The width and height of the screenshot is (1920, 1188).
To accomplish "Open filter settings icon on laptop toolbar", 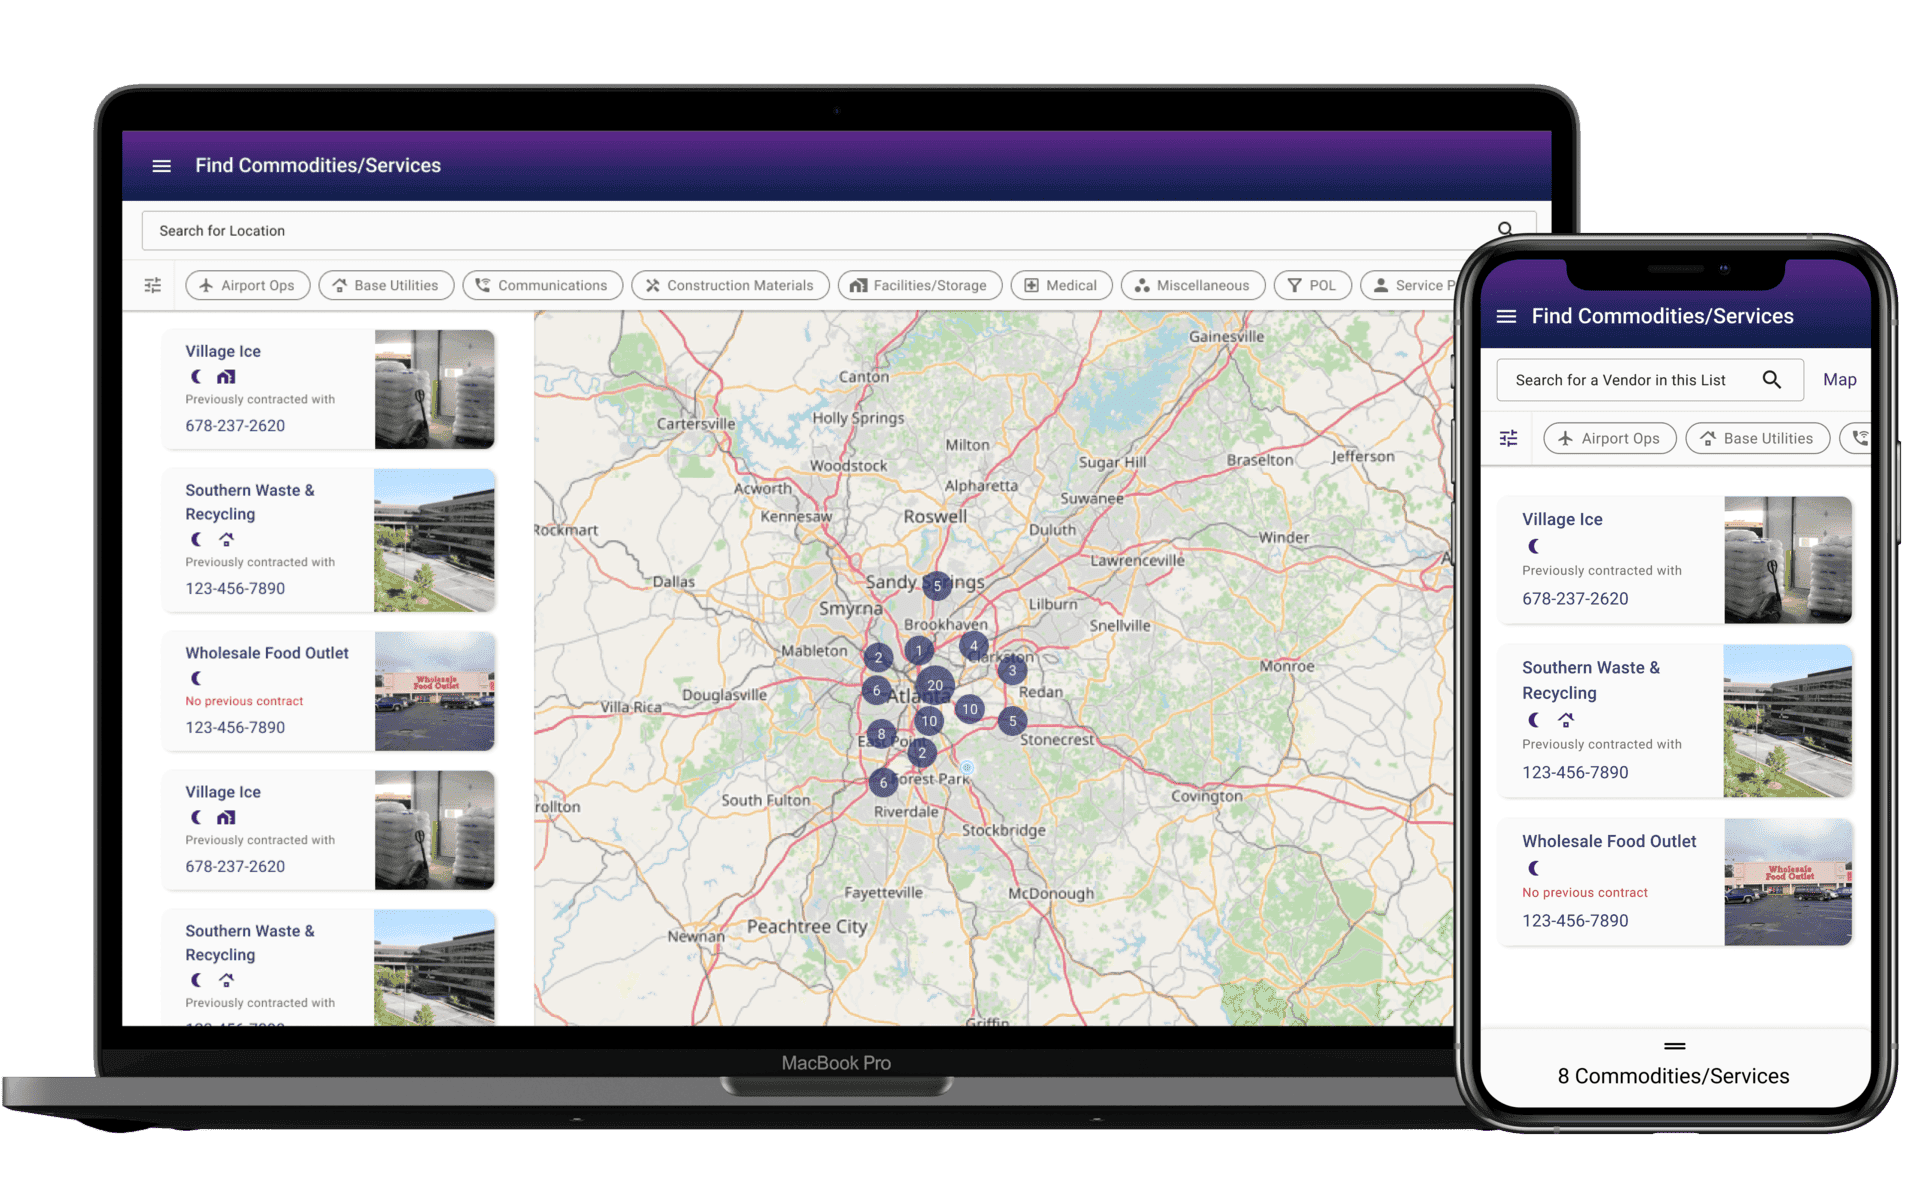I will pos(153,286).
